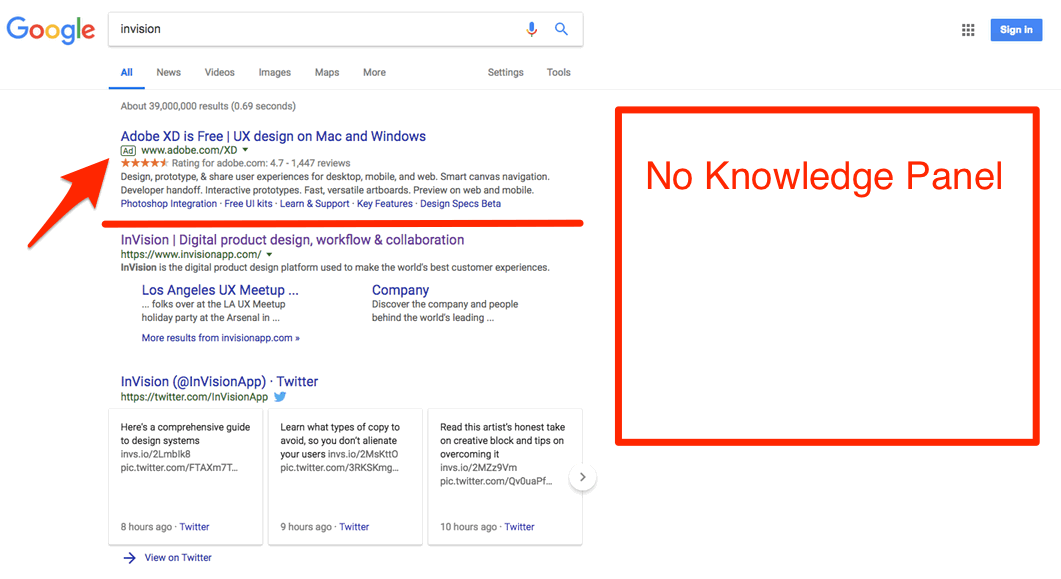Open Design Specs Beta sitelink

tap(460, 204)
